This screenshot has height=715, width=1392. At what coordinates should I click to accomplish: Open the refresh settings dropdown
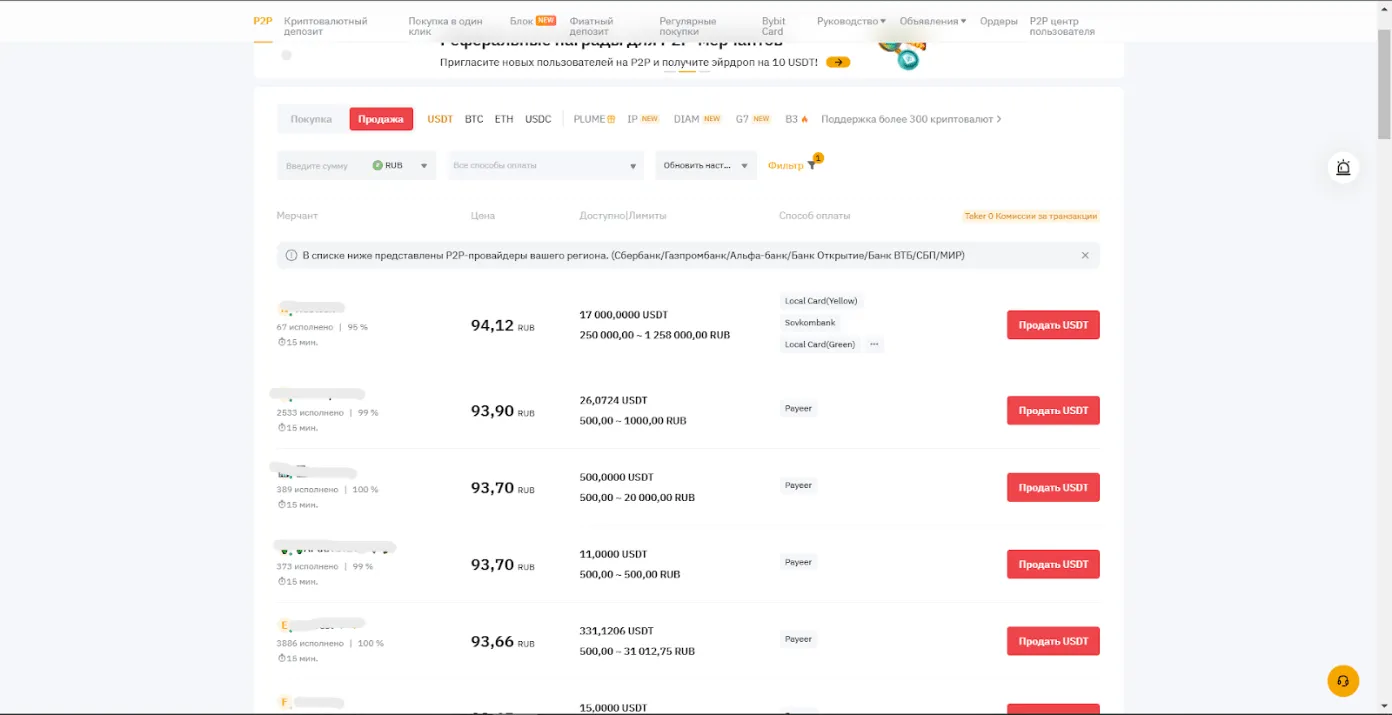click(x=705, y=166)
